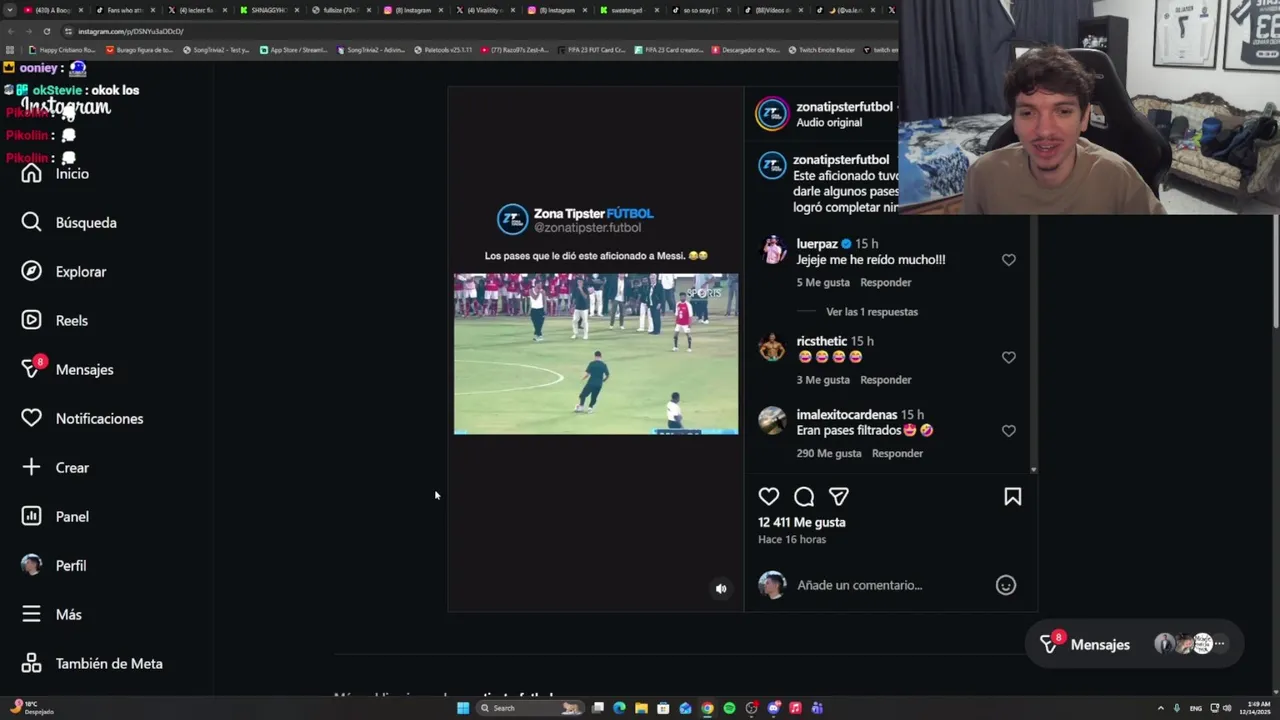1280x720 pixels.
Task: Expand Ver las 1 respuestas
Action: click(x=872, y=312)
